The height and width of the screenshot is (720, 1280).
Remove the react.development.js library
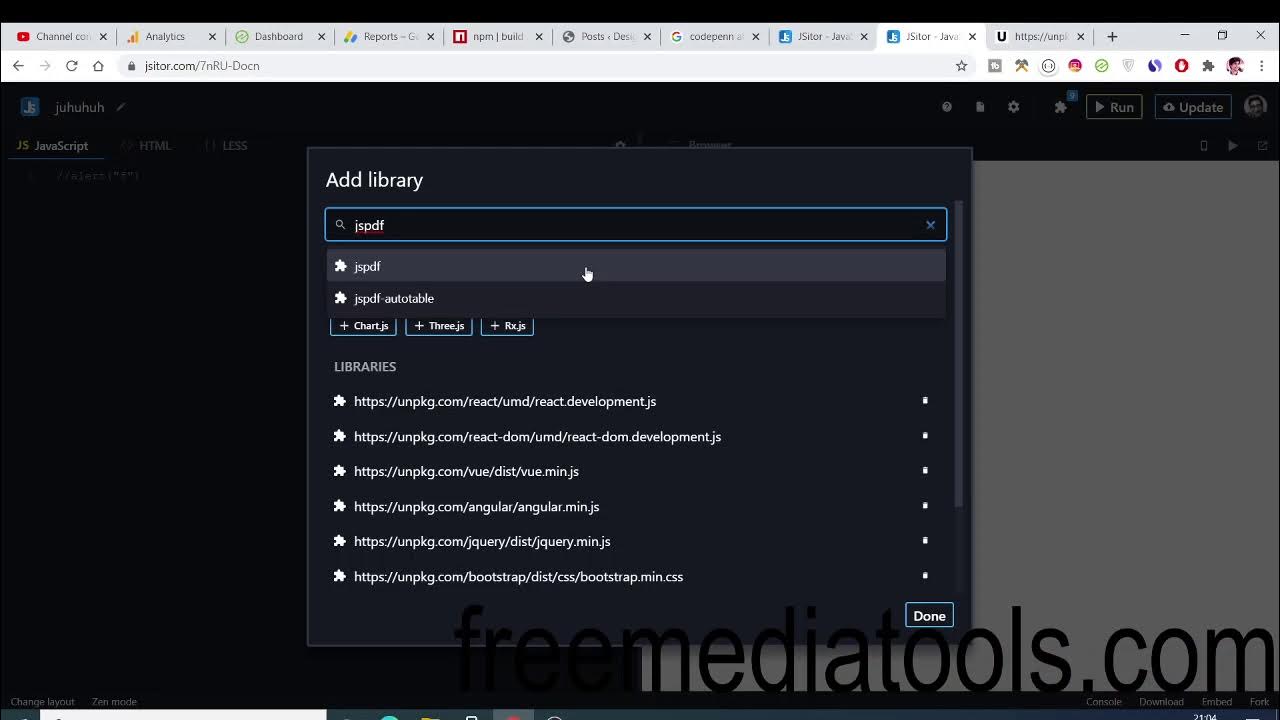(x=925, y=401)
